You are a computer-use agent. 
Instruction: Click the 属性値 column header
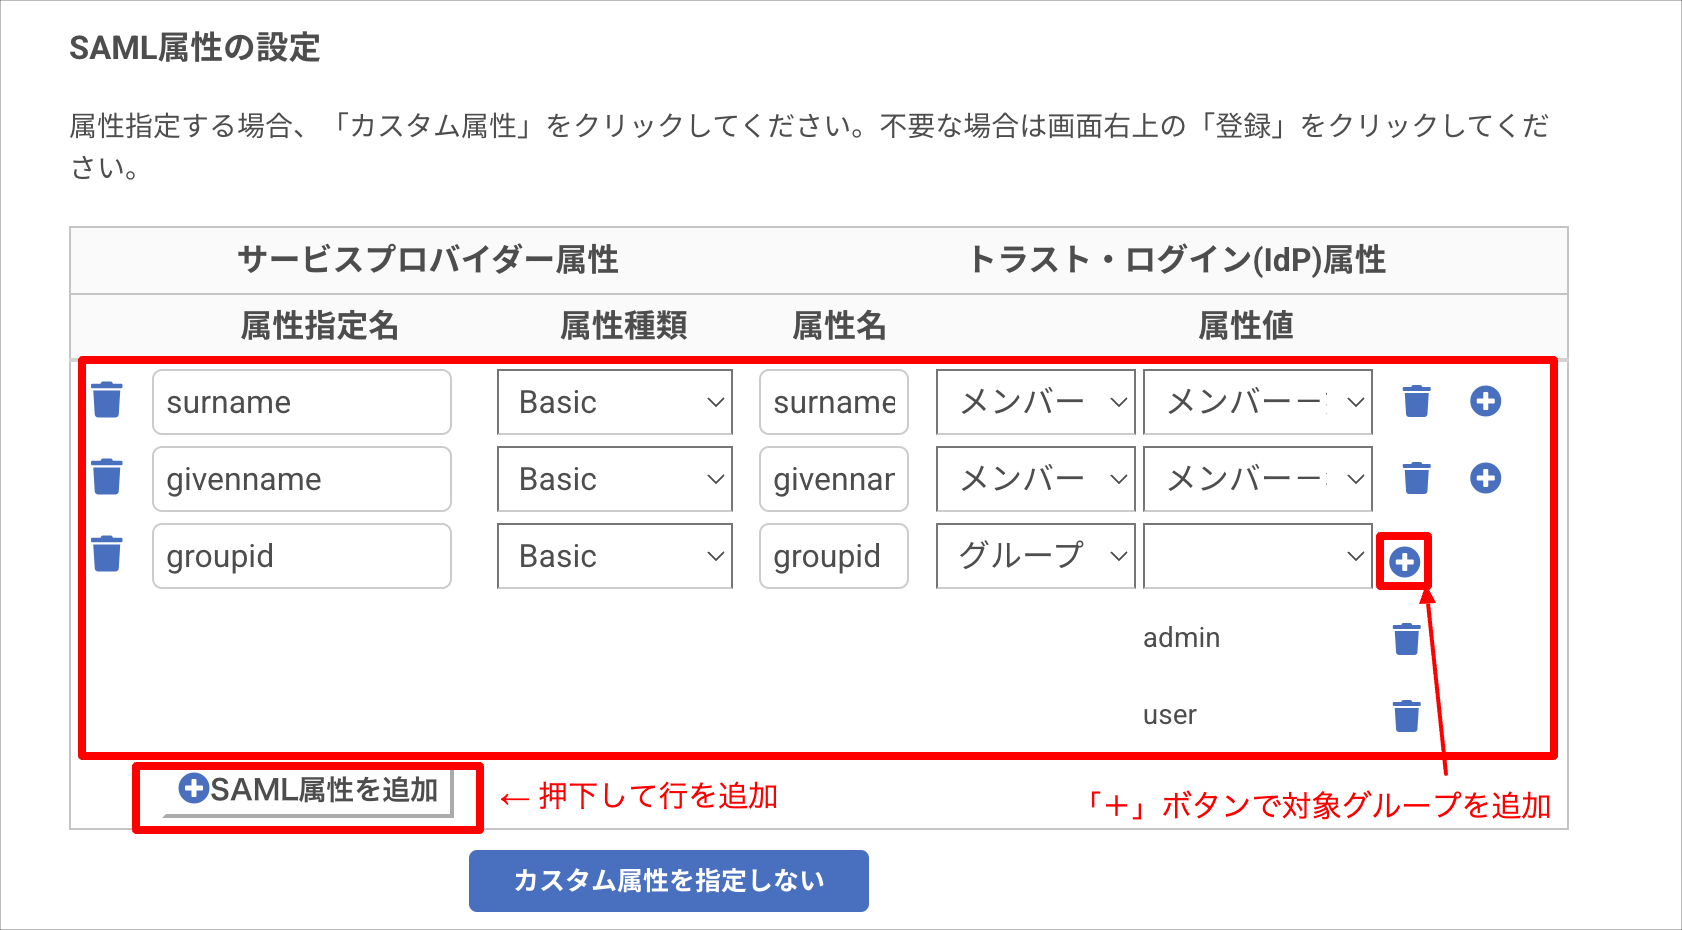(1246, 326)
